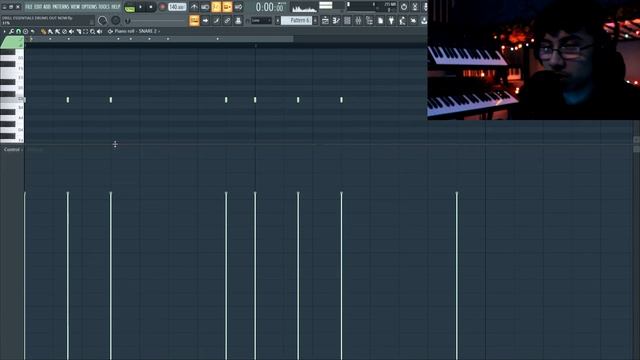This screenshot has height=360, width=640.
Task: Open the Piano roll window icon
Action: pyautogui.click(x=336, y=20)
